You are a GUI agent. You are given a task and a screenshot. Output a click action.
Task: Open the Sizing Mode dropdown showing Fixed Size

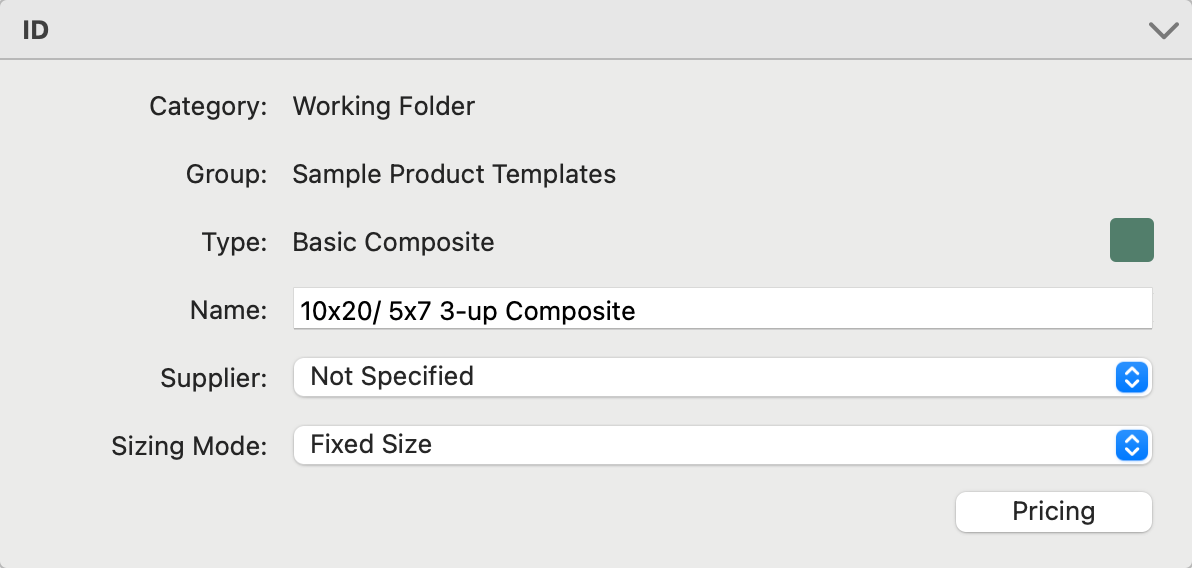(x=700, y=445)
